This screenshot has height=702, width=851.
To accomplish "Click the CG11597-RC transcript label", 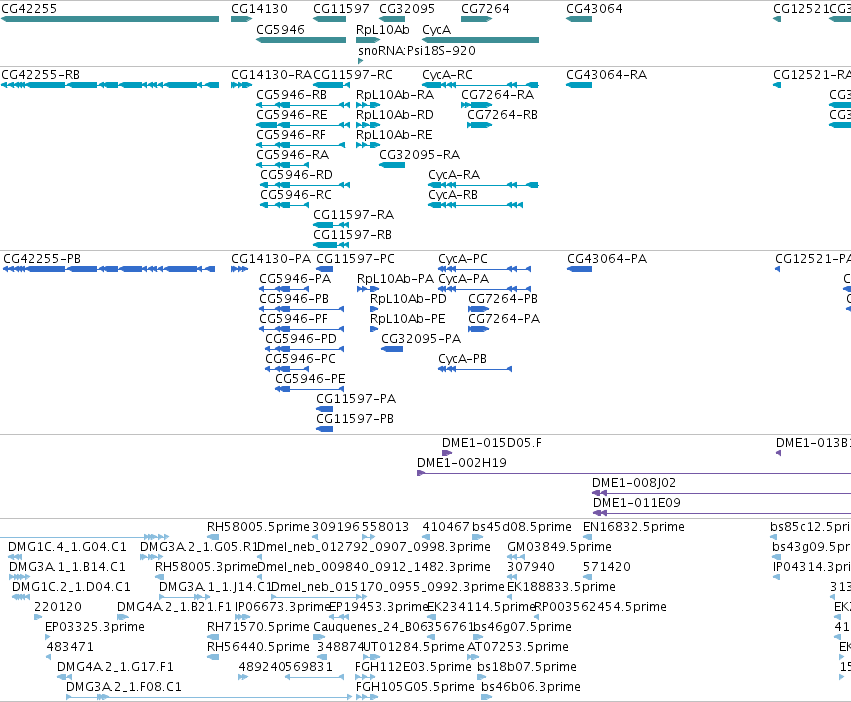I will (353, 74).
